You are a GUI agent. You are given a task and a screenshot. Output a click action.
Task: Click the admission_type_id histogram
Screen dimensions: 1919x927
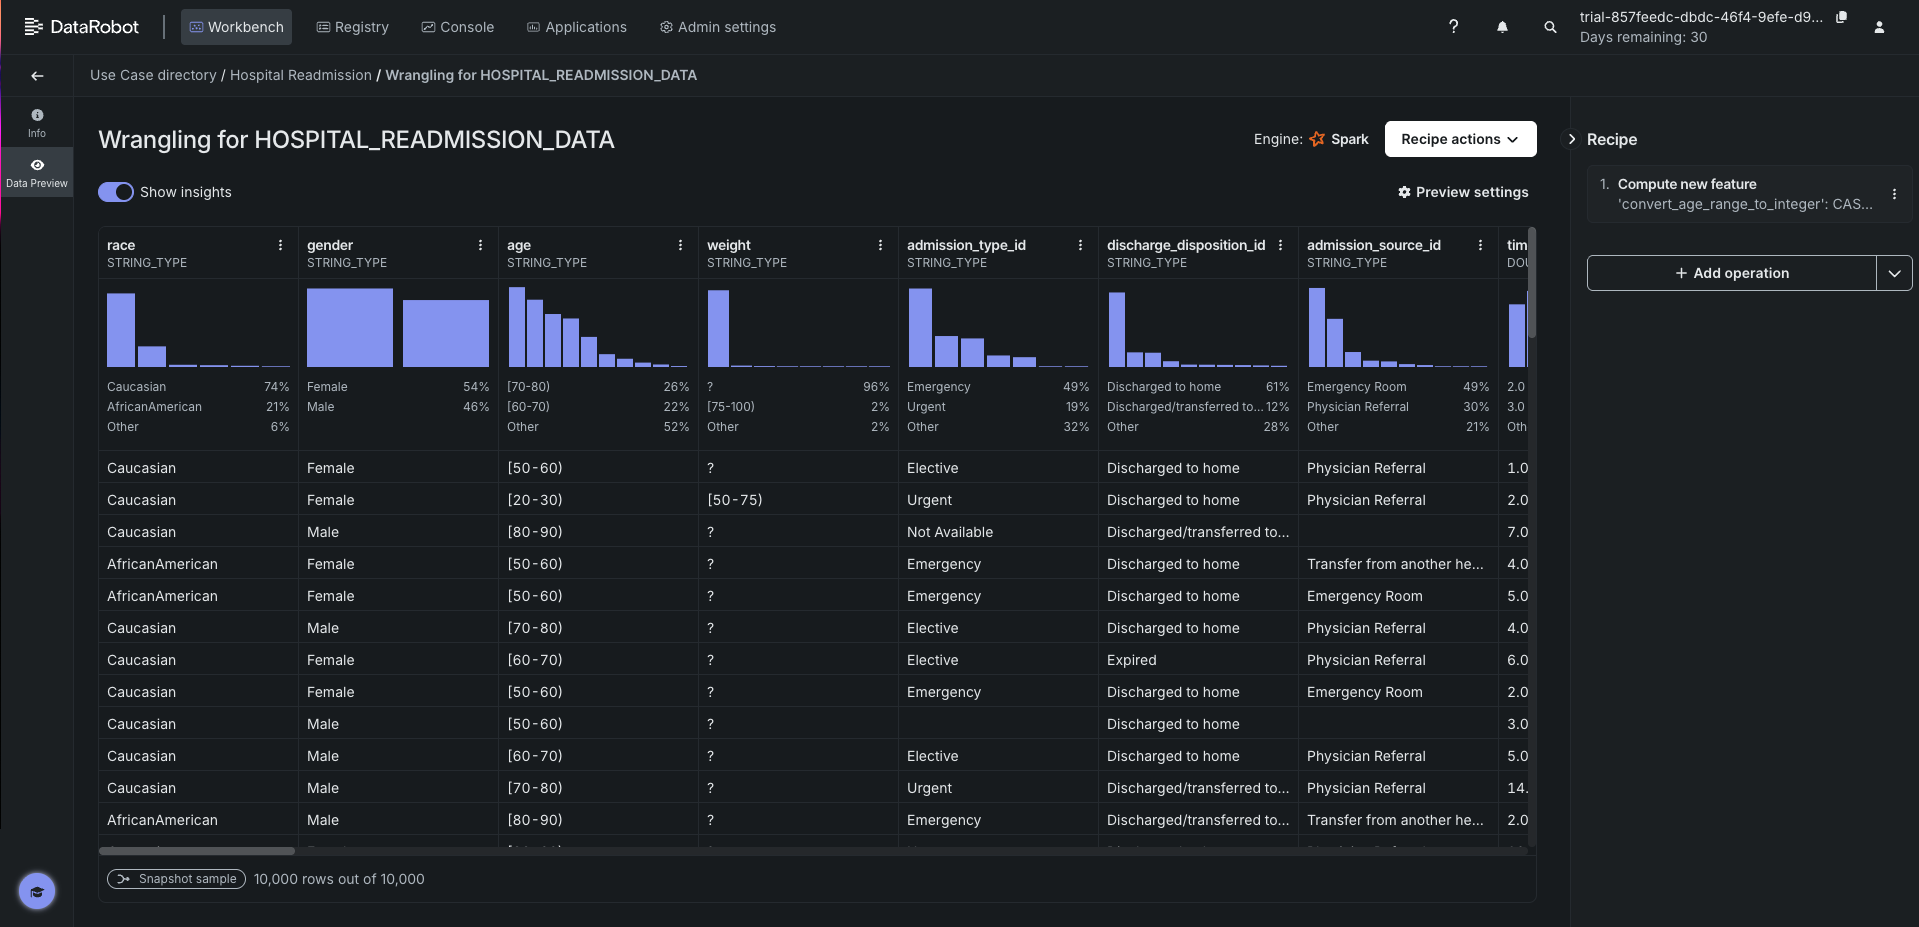998,328
